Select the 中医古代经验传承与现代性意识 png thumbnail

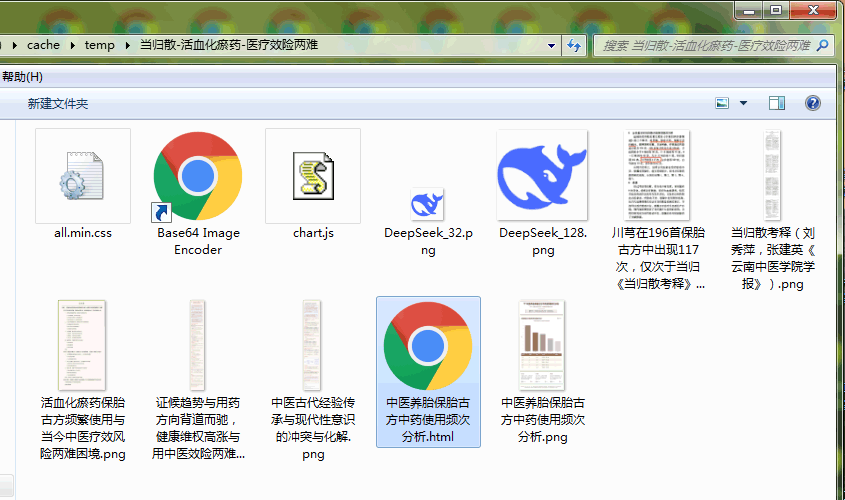(x=311, y=345)
